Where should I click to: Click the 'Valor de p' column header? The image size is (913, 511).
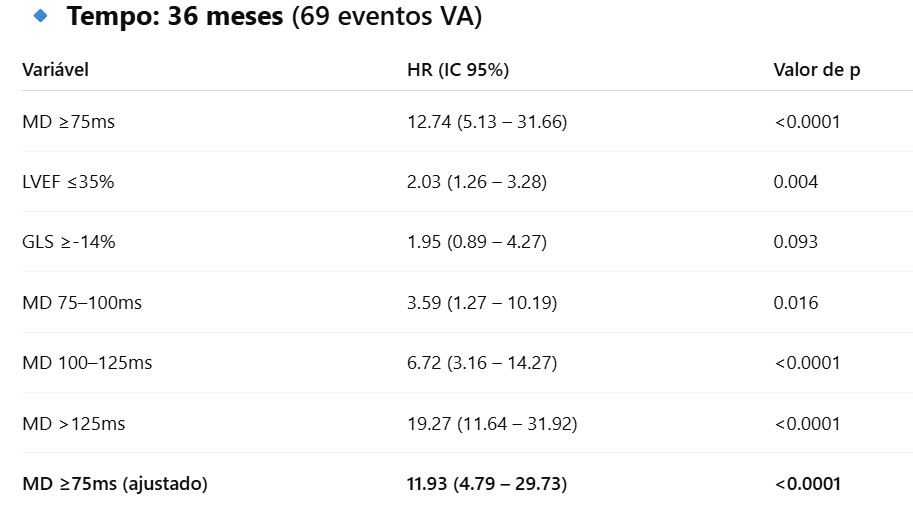[816, 70]
